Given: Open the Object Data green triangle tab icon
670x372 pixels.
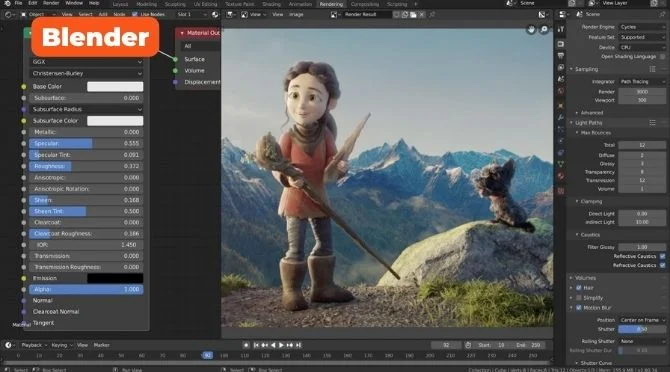Looking at the screenshot, I should click(561, 164).
